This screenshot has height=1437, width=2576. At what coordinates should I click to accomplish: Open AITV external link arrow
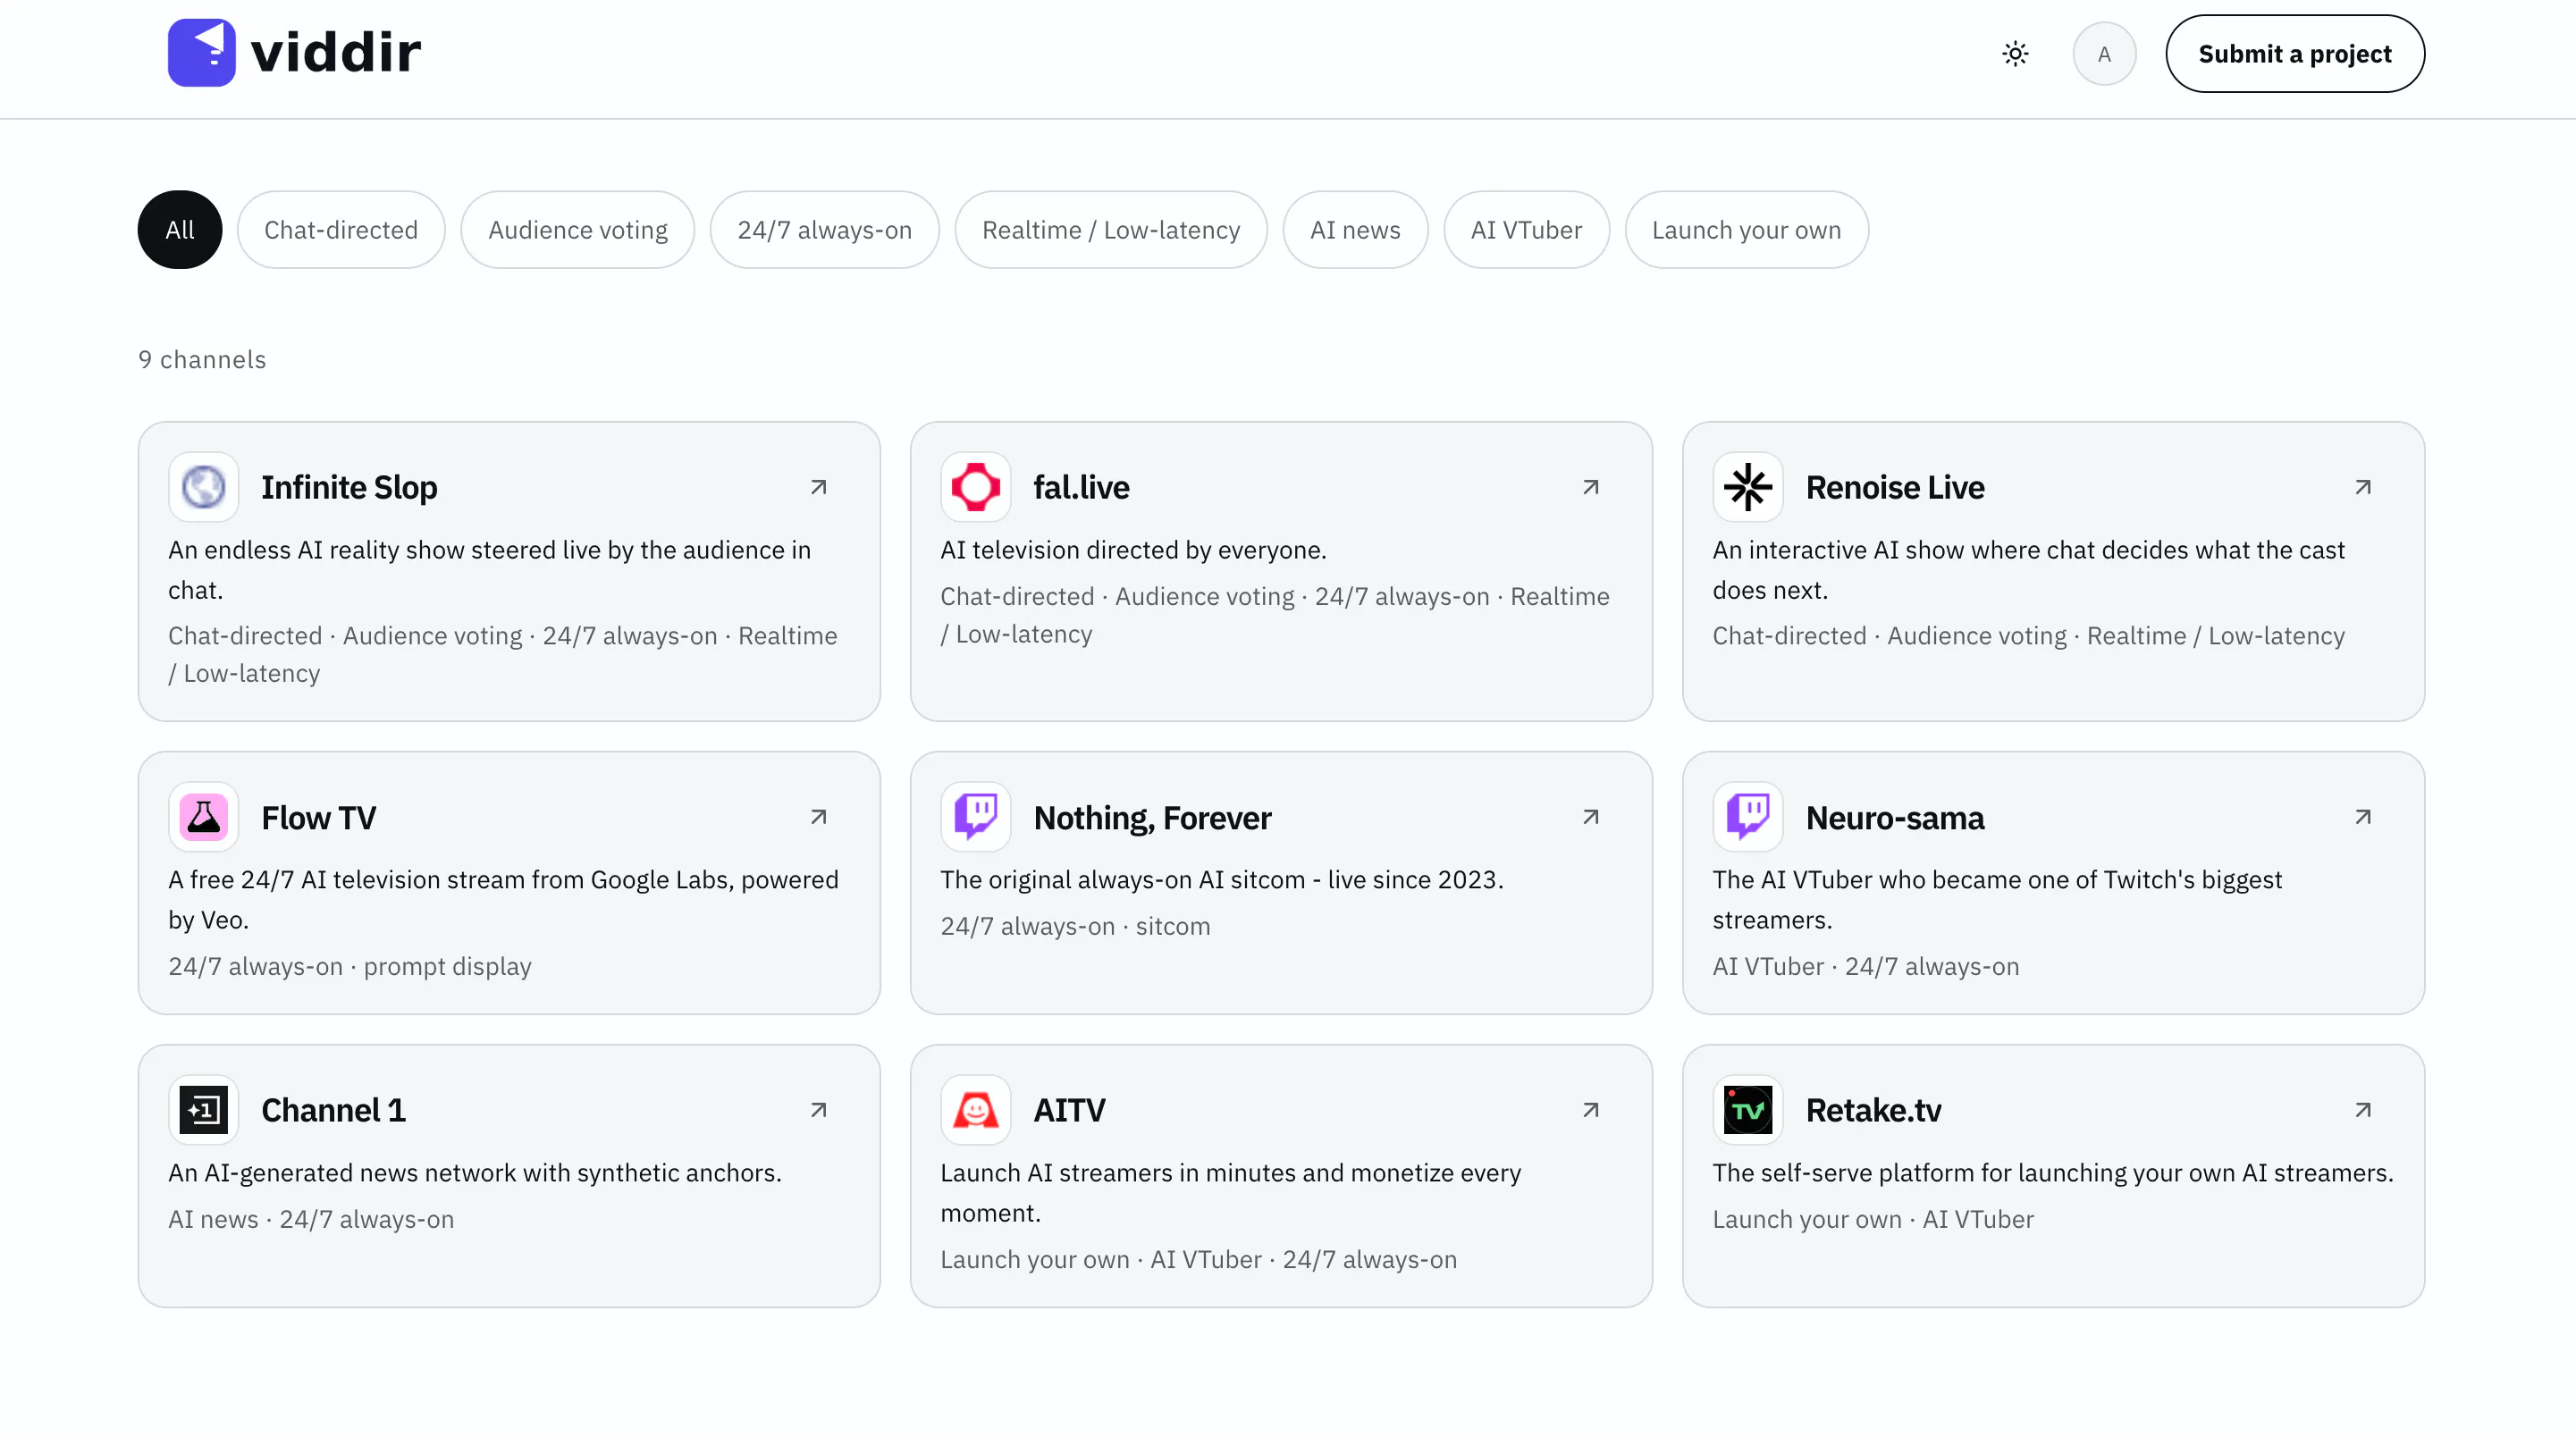[x=1591, y=1110]
